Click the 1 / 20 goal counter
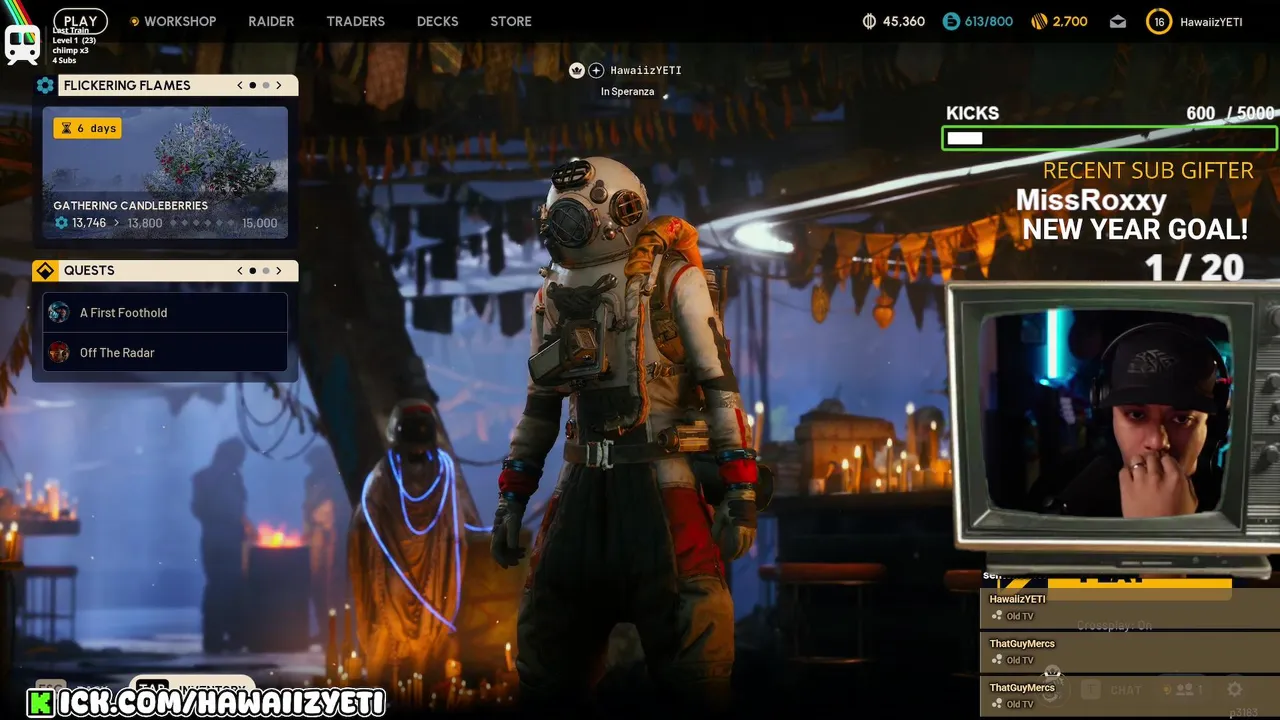The height and width of the screenshot is (720, 1280). [1194, 267]
